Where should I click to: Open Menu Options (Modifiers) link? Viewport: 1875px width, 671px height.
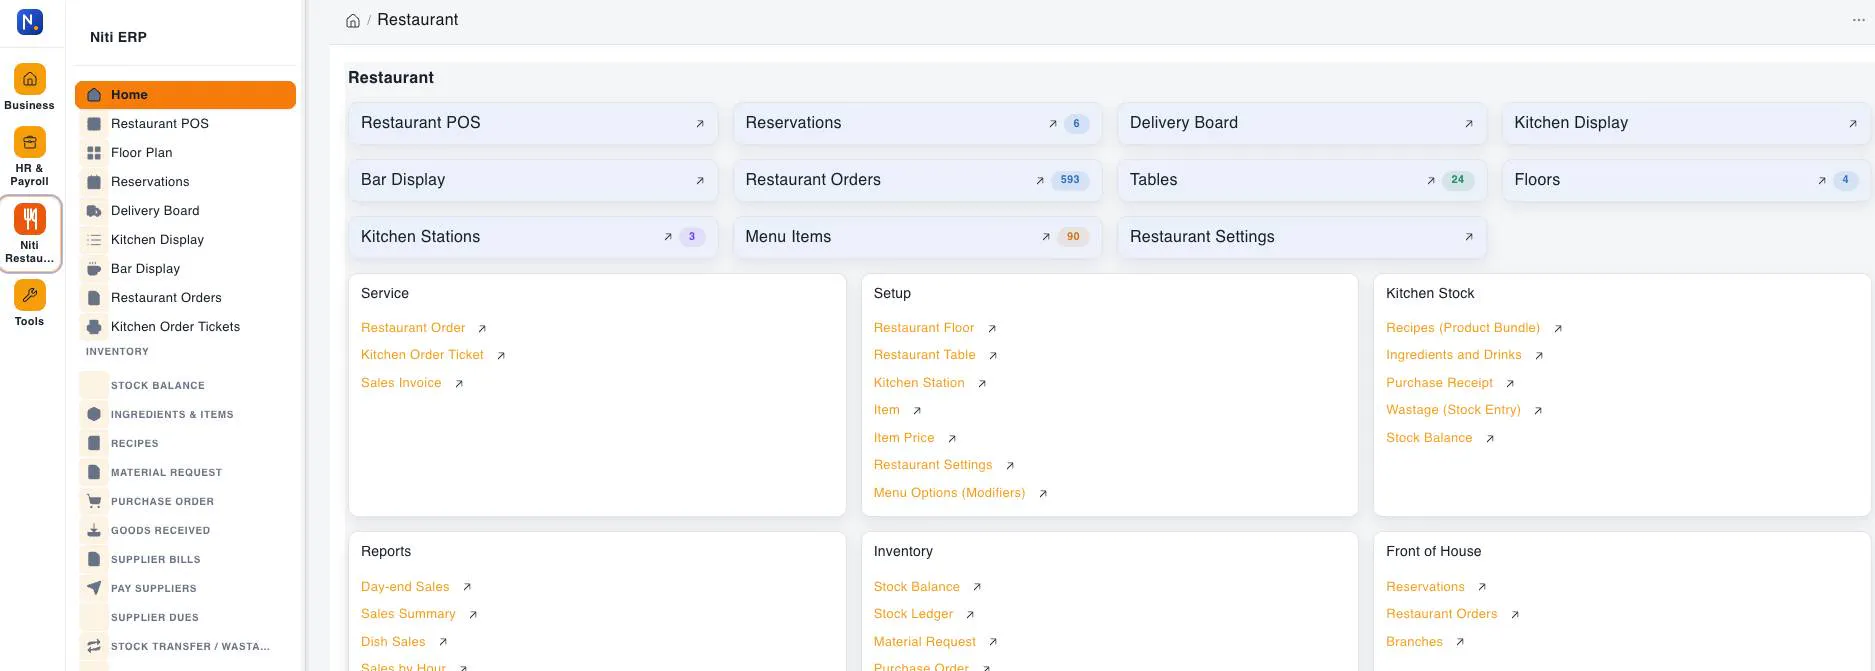(x=949, y=493)
